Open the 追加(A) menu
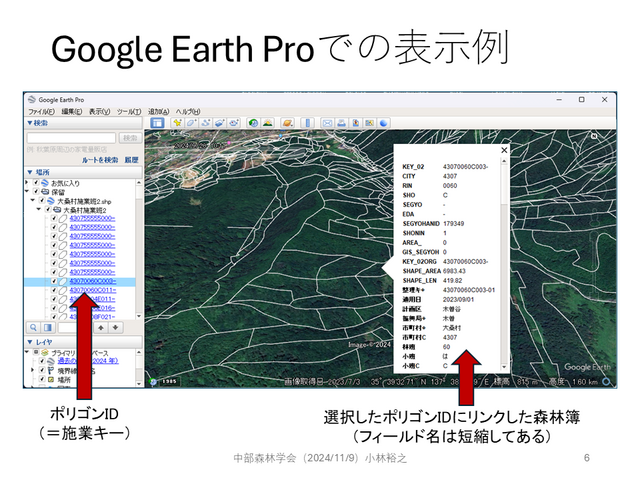640x480 pixels. (158, 111)
